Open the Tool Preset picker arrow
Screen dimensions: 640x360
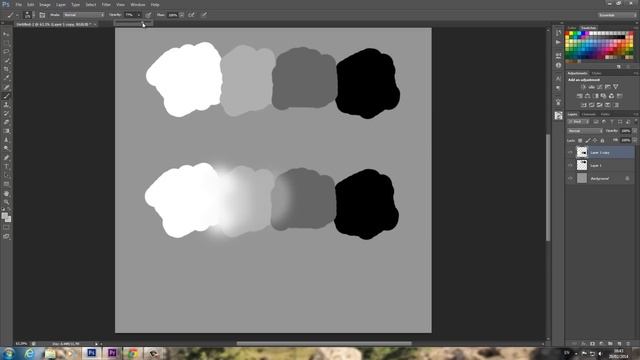click(x=17, y=15)
